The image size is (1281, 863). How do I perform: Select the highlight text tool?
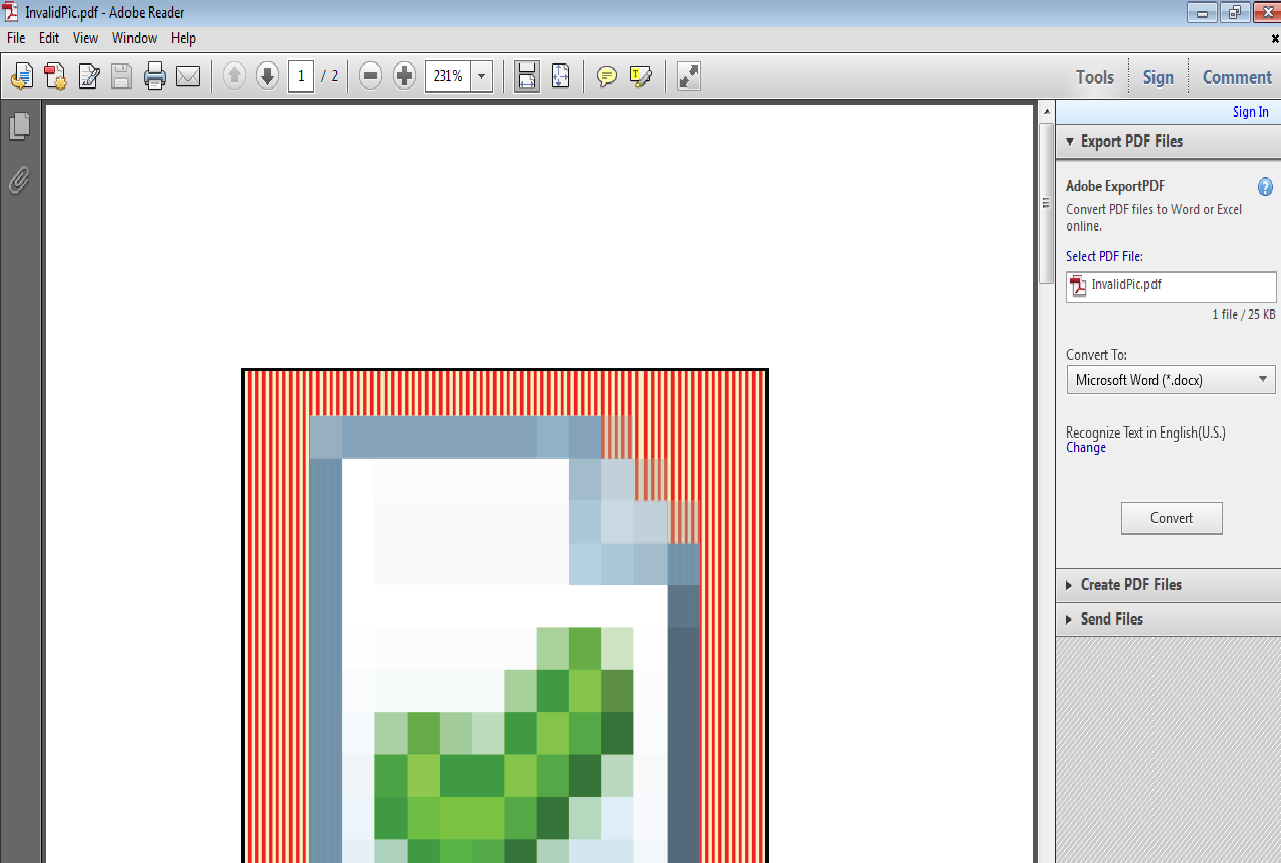641,76
